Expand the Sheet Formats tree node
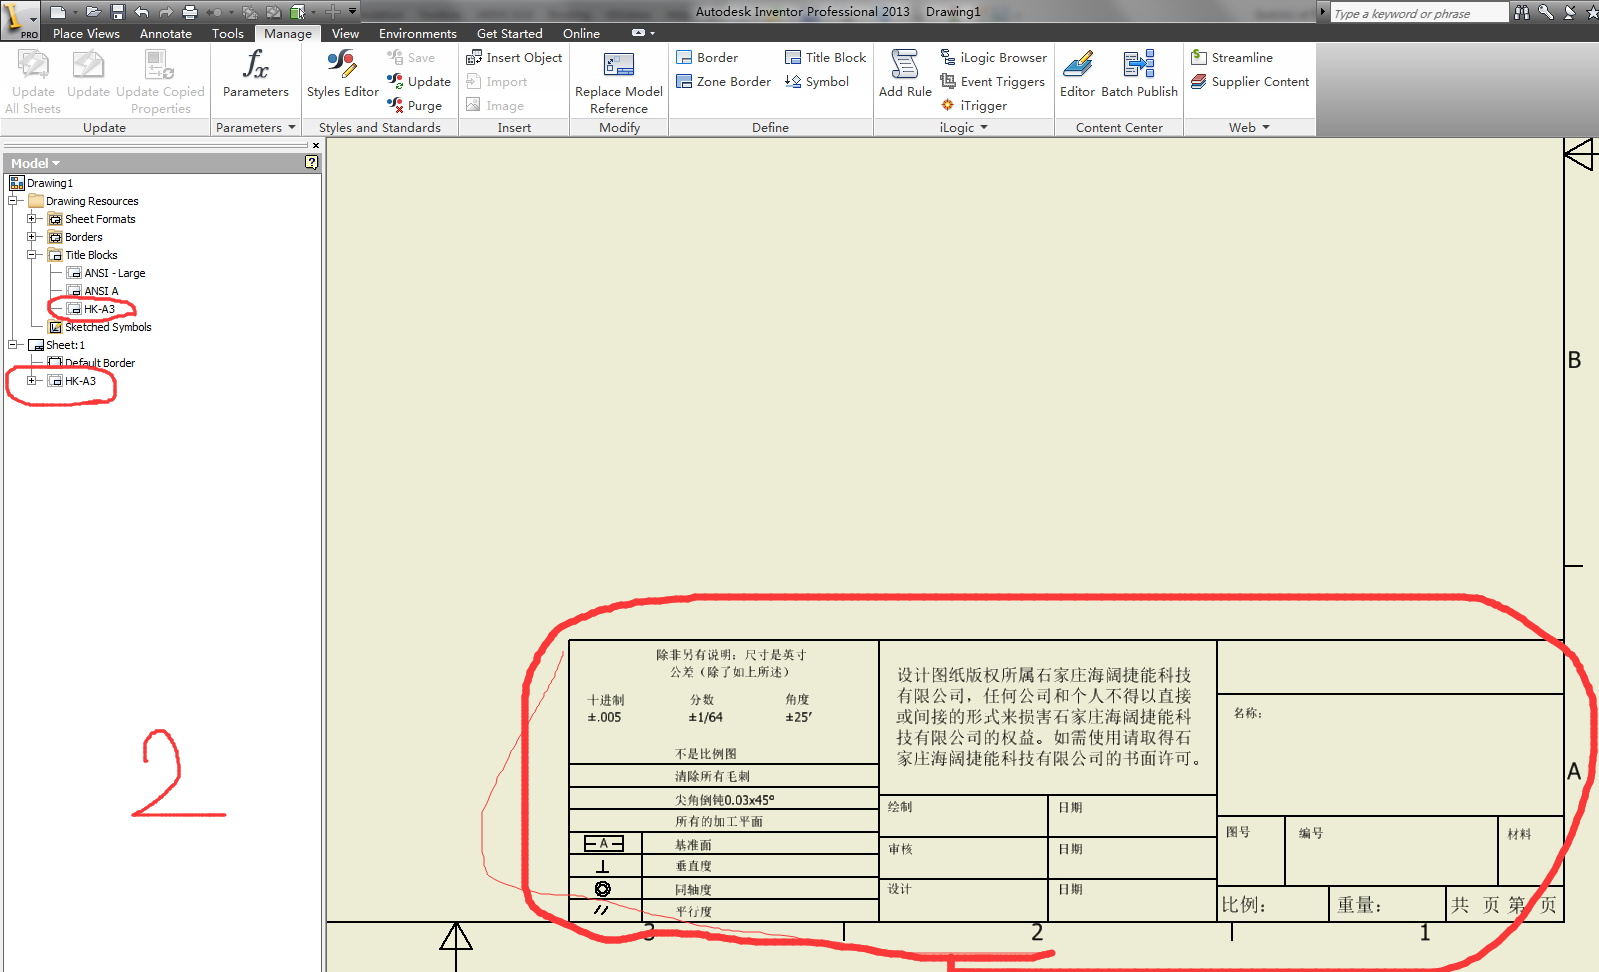Screen dimensions: 1599x972 [x=32, y=219]
